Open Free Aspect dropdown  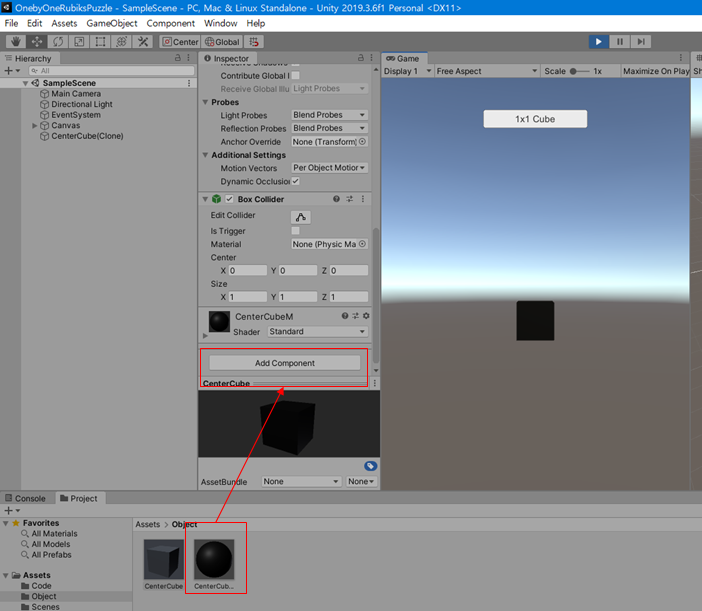[x=487, y=71]
